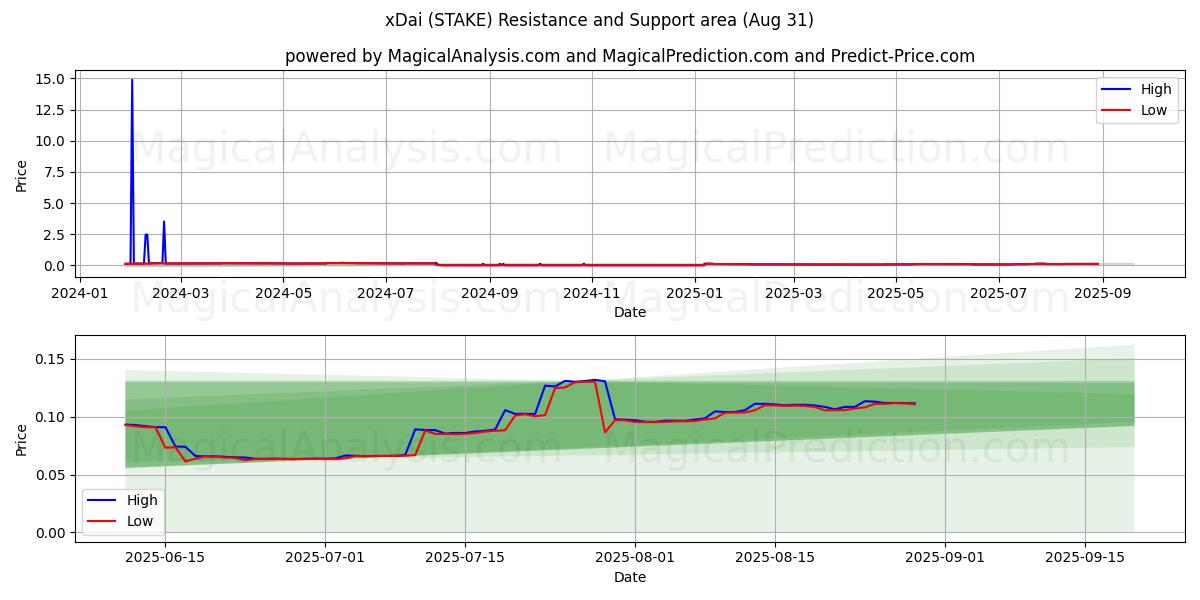The height and width of the screenshot is (600, 1200).
Task: Click the bottom chart x-axis label '2025-08-15'
Action: point(775,558)
